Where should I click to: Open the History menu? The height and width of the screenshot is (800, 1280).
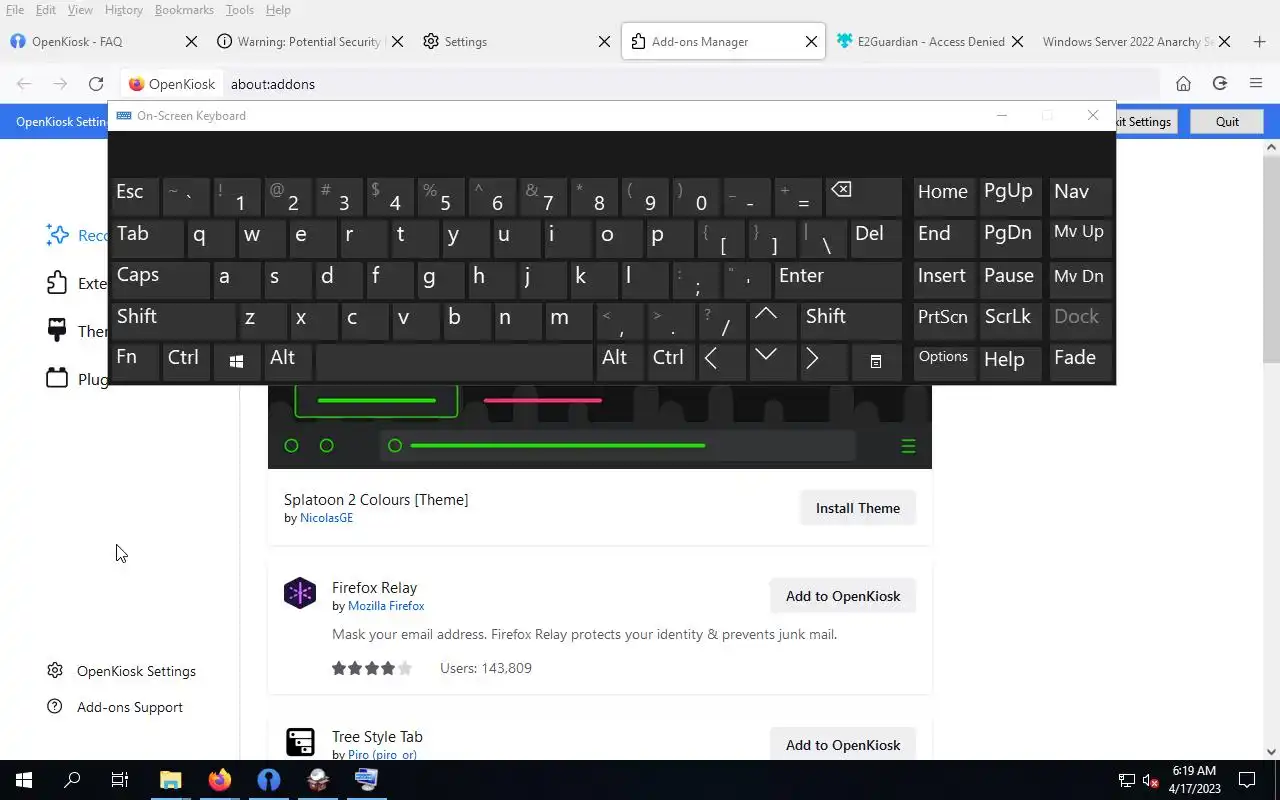click(124, 10)
